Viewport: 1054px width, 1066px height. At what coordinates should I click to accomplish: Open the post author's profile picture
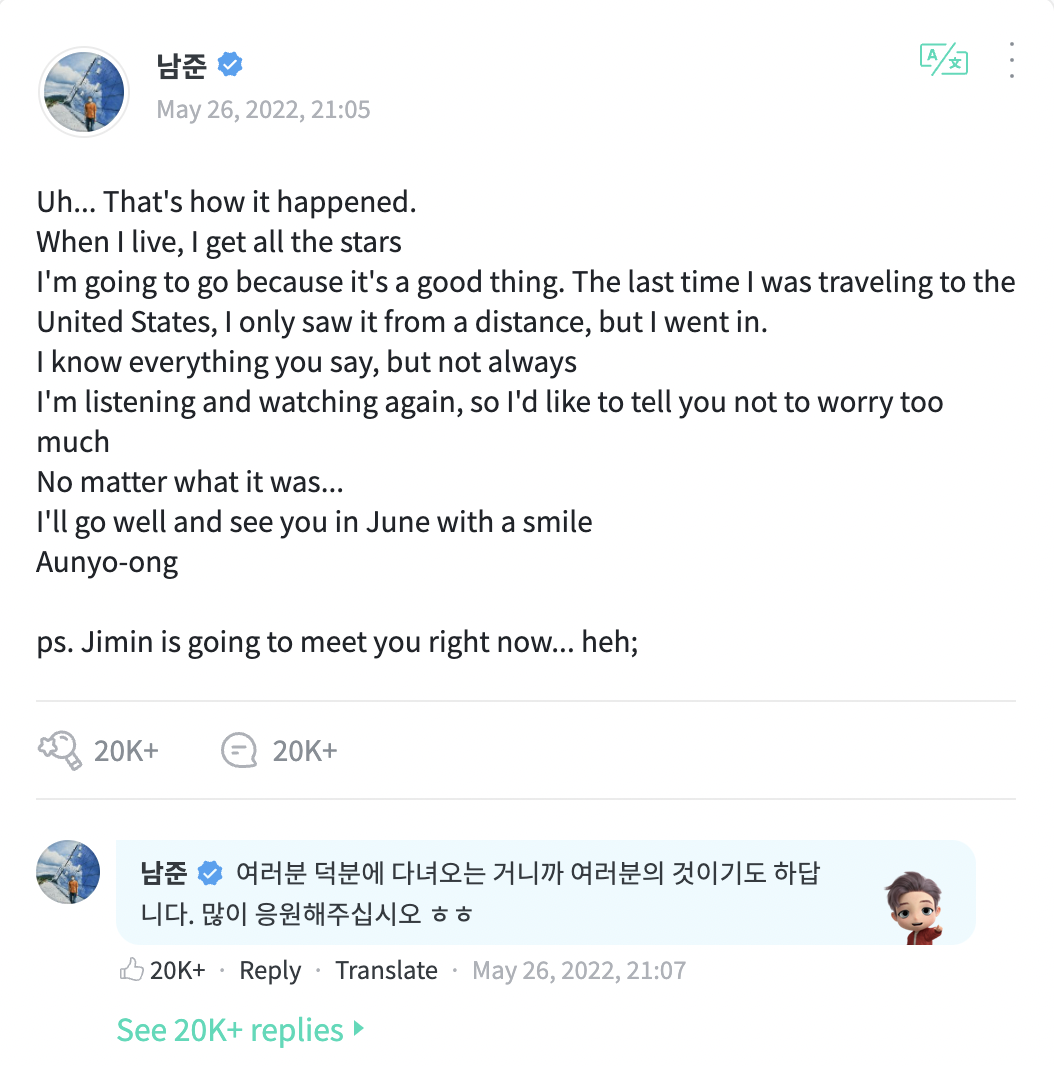coord(84,92)
